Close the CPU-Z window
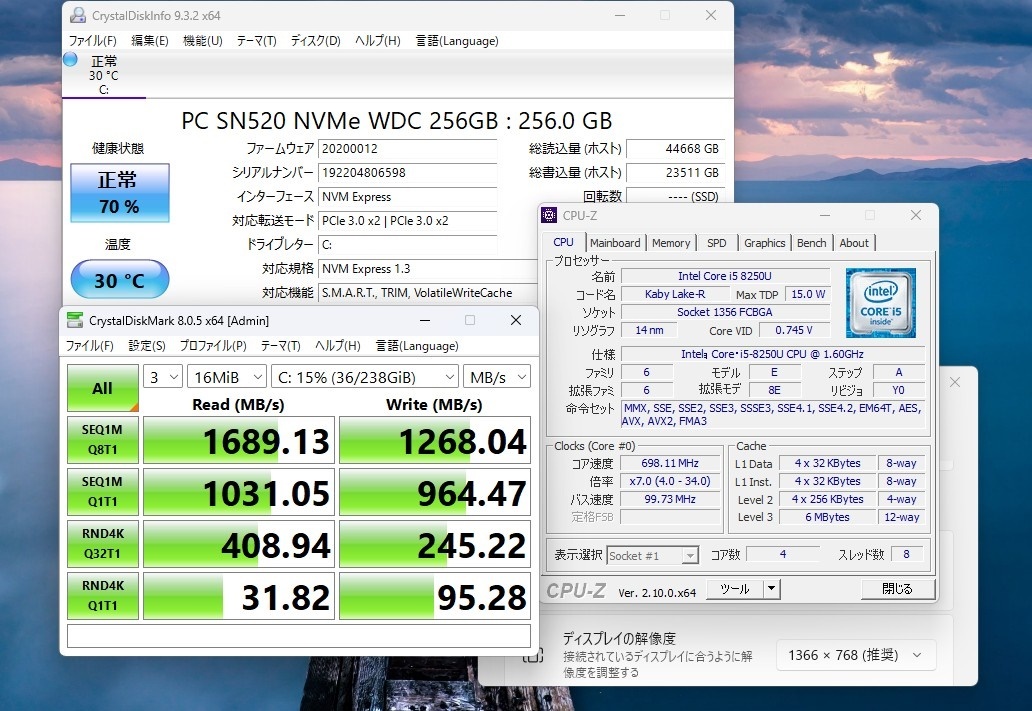Image resolution: width=1032 pixels, height=711 pixels. coord(916,215)
